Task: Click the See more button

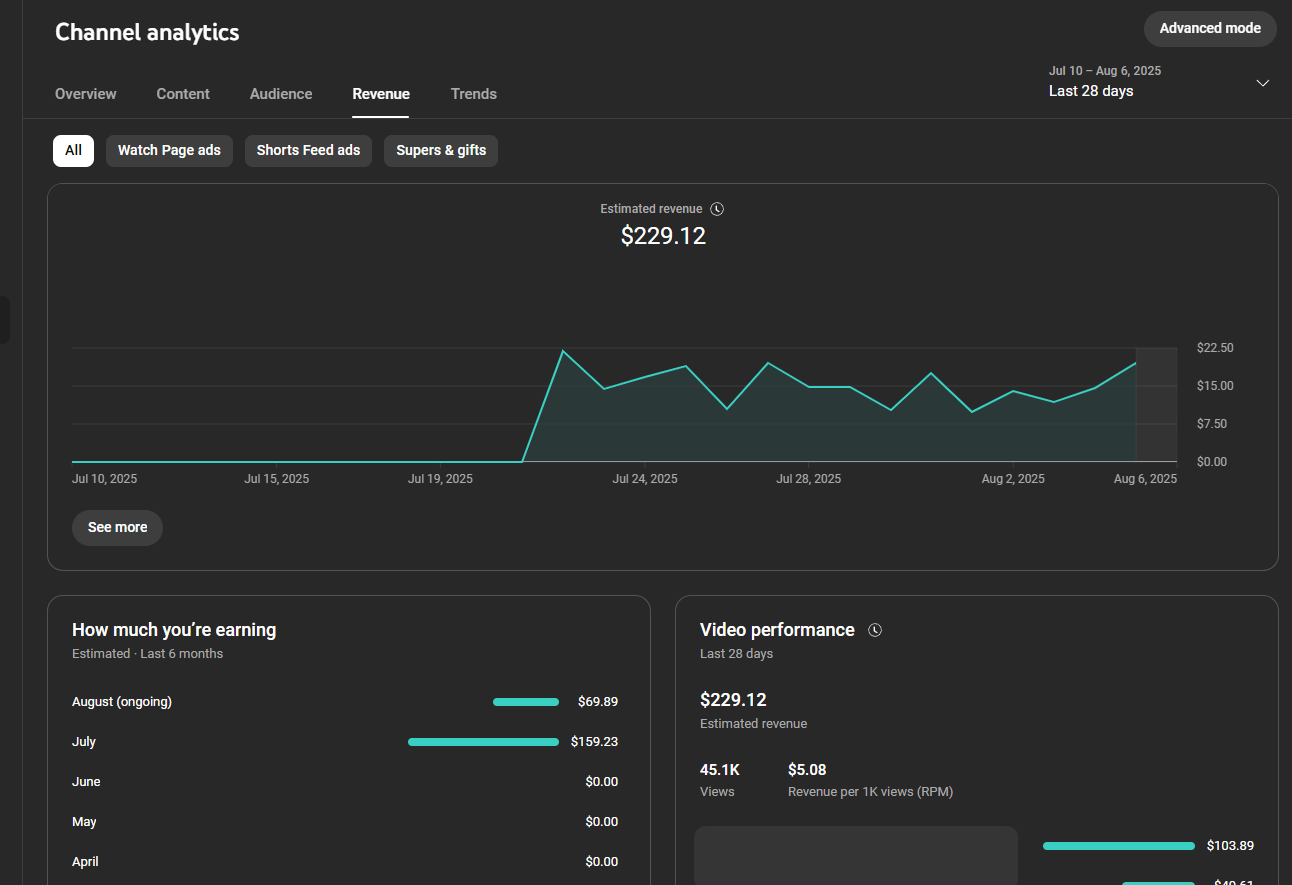Action: click(117, 528)
